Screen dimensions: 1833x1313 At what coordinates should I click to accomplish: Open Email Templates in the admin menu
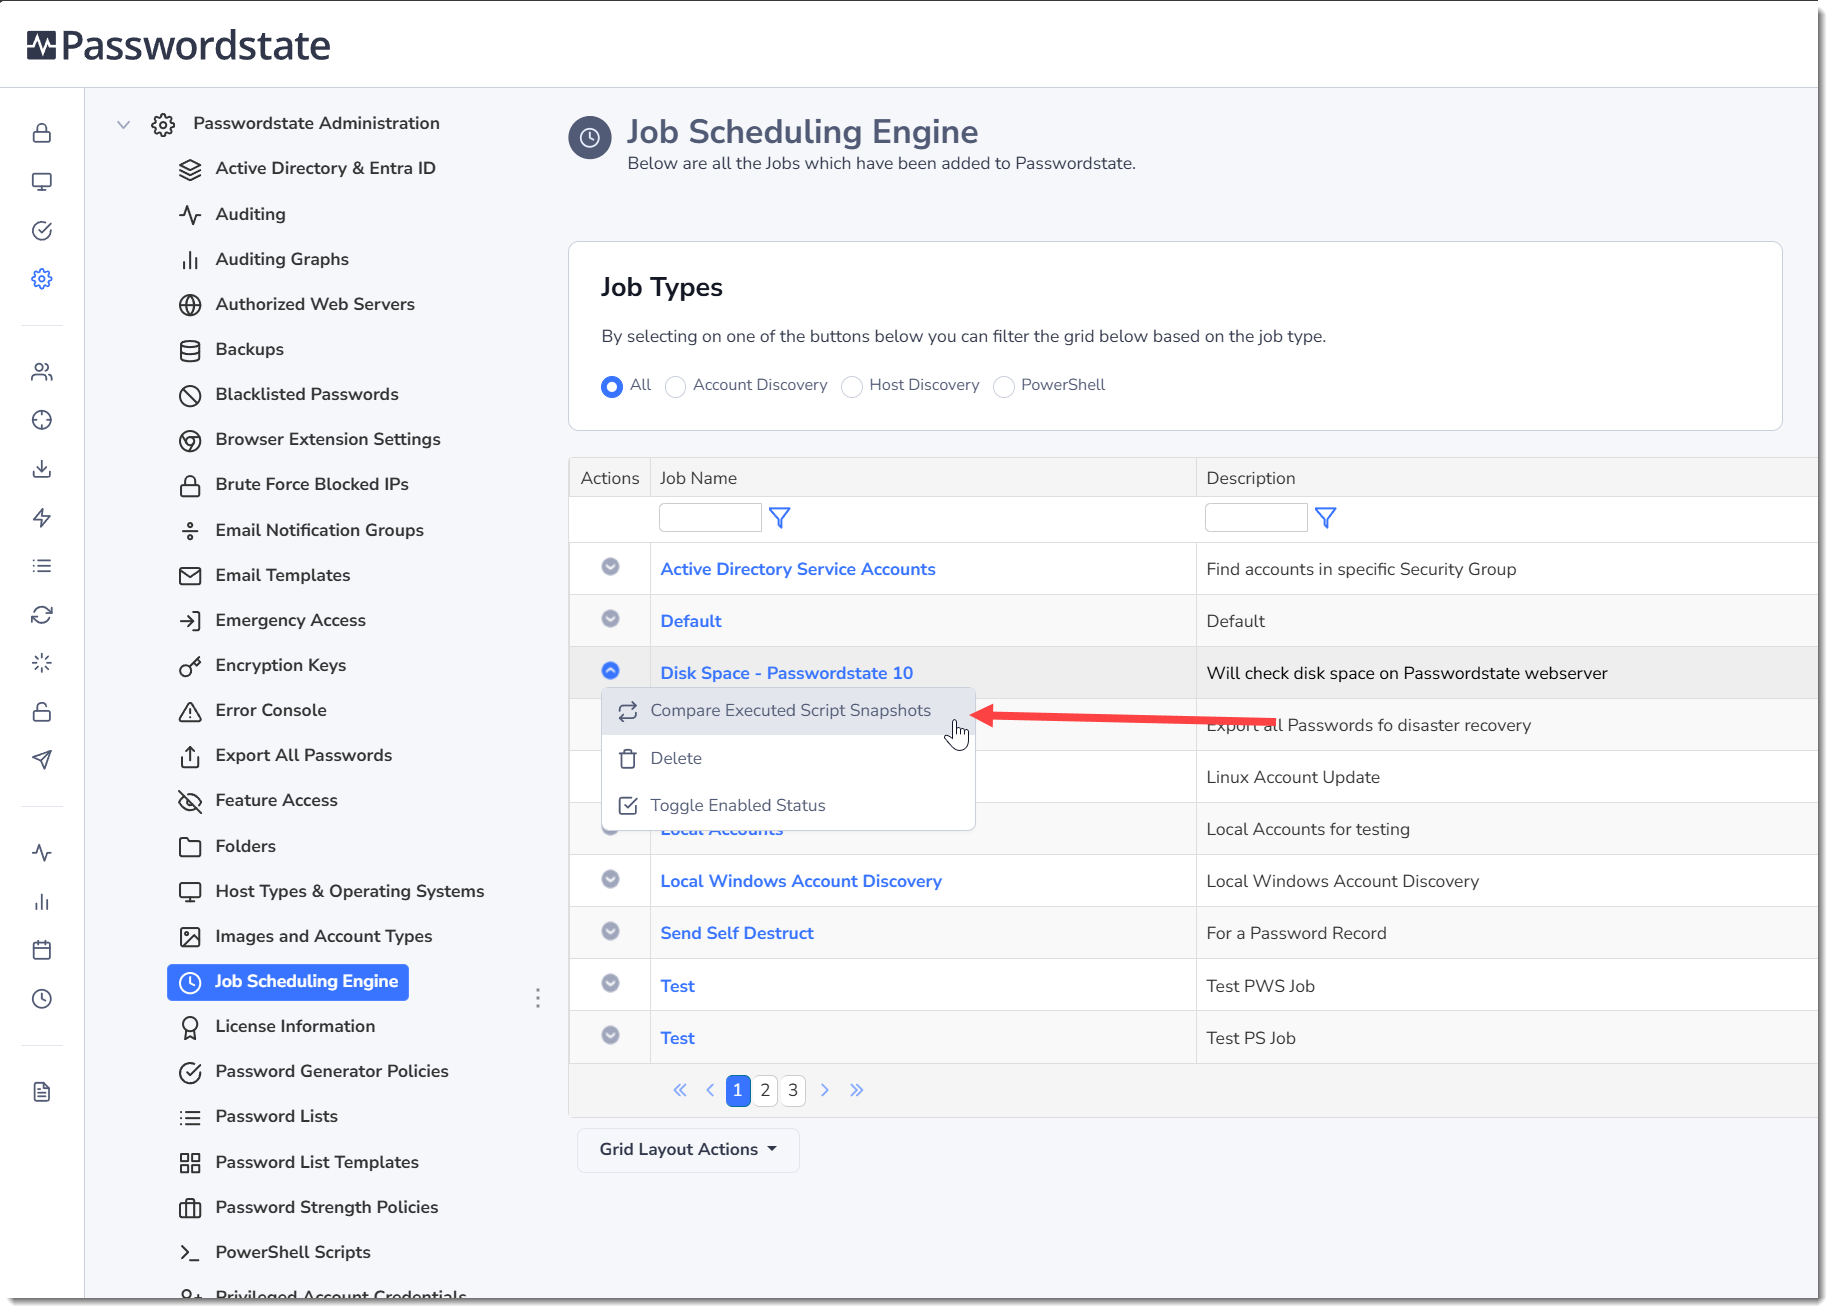[x=282, y=575]
